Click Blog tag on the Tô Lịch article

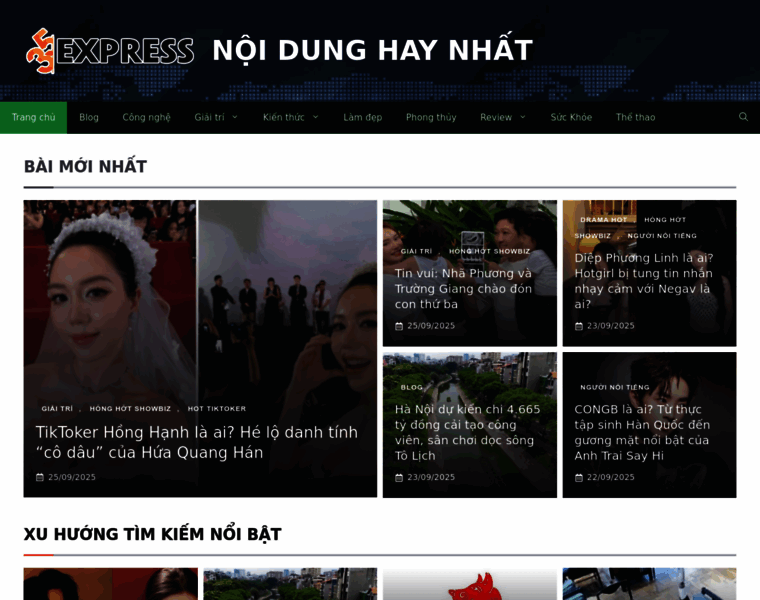pos(412,387)
